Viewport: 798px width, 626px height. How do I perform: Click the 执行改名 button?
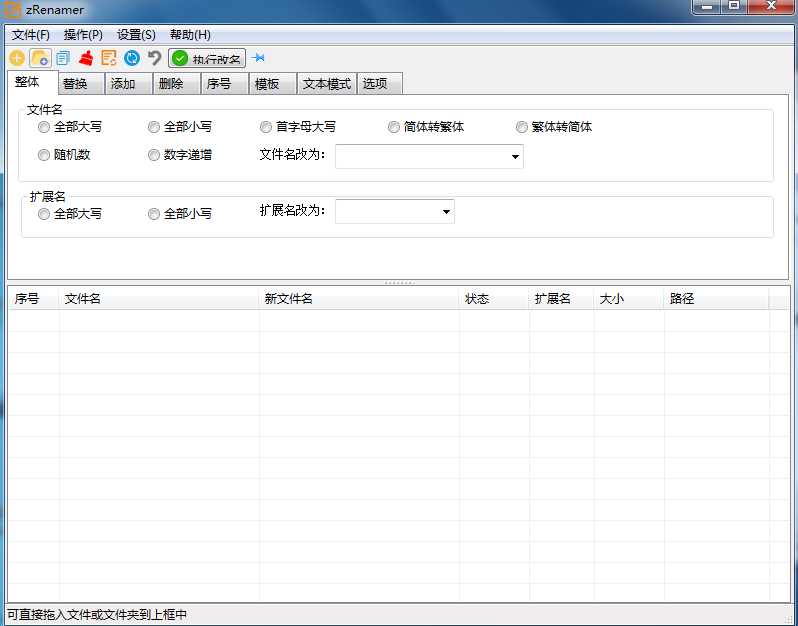tap(207, 59)
